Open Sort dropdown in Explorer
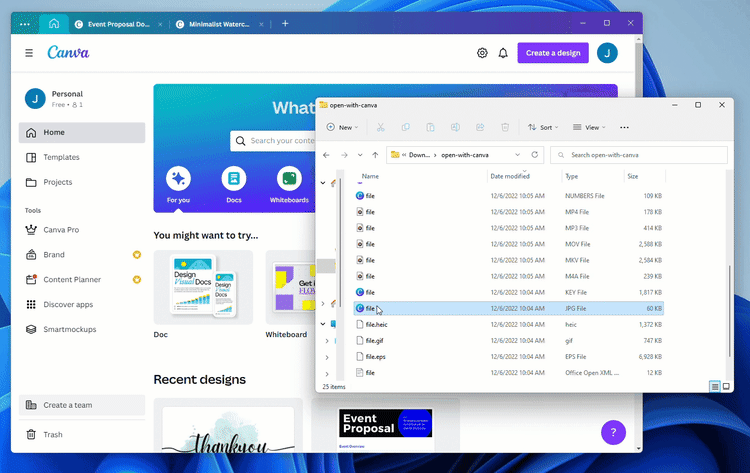 click(x=543, y=127)
